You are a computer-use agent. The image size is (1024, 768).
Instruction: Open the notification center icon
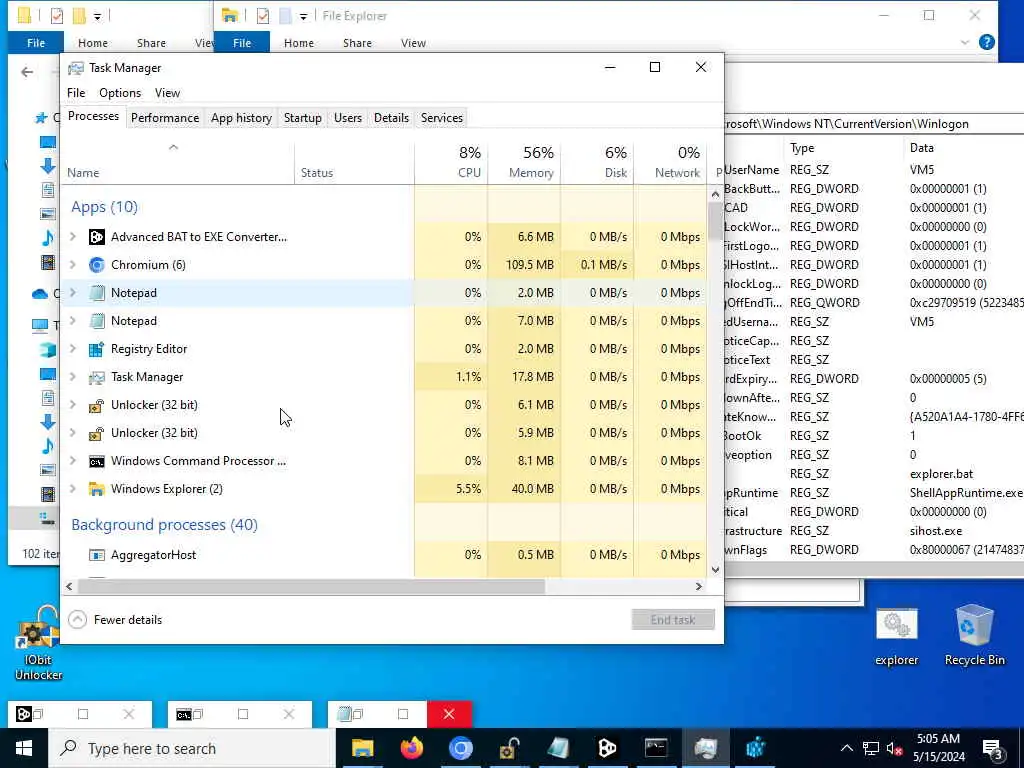(993, 750)
